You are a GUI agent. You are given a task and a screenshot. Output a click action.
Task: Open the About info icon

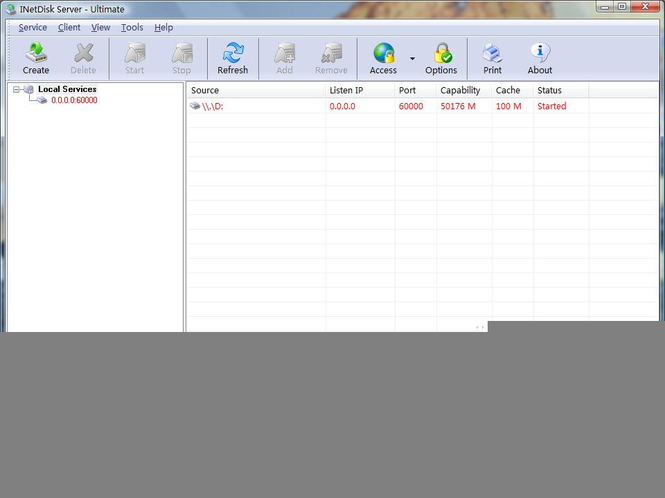(x=540, y=53)
